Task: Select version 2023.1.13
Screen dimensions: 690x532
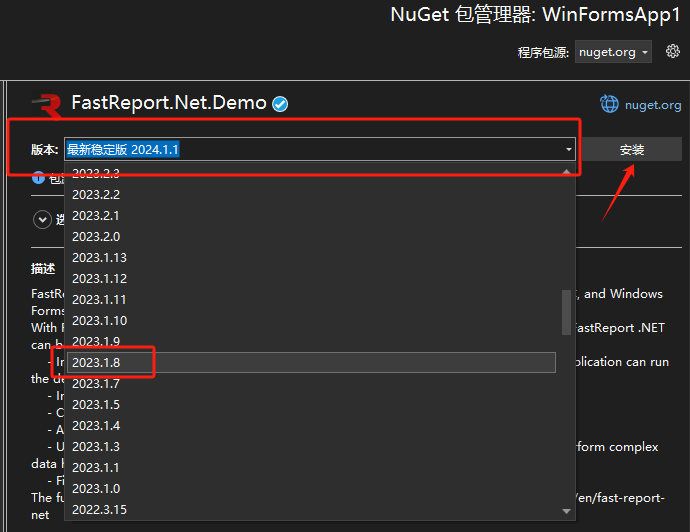Action: 311,257
